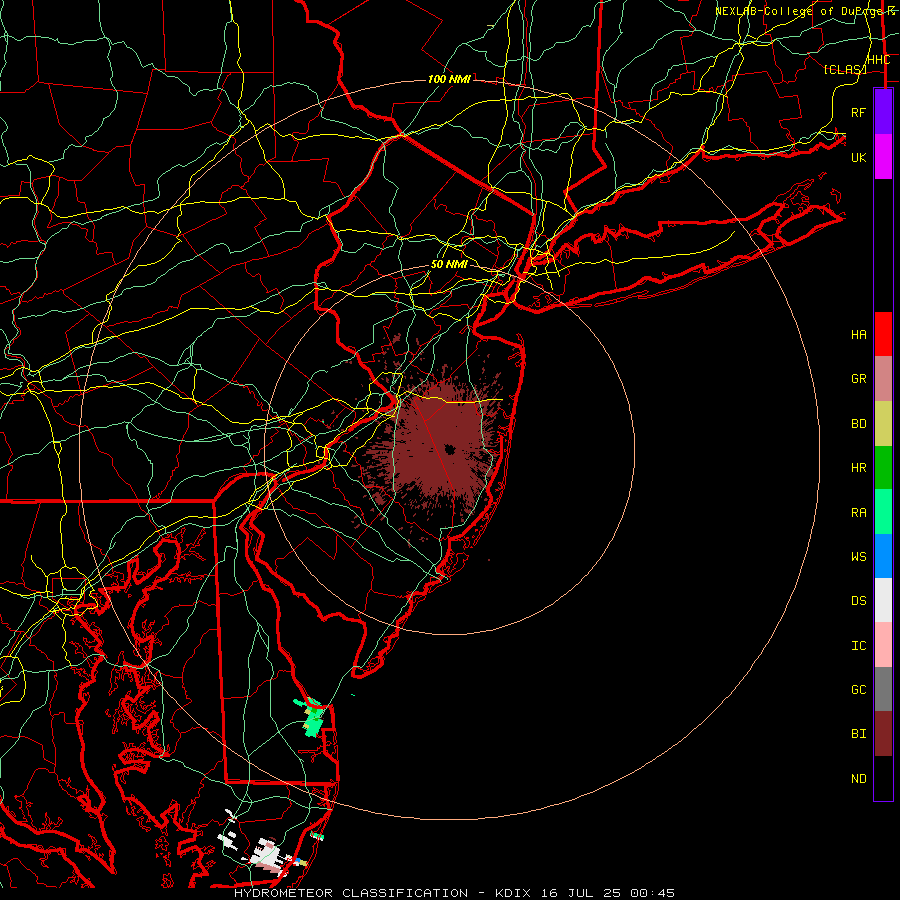
Task: Click the green rain echo near Delaware coast
Action: tap(314, 717)
